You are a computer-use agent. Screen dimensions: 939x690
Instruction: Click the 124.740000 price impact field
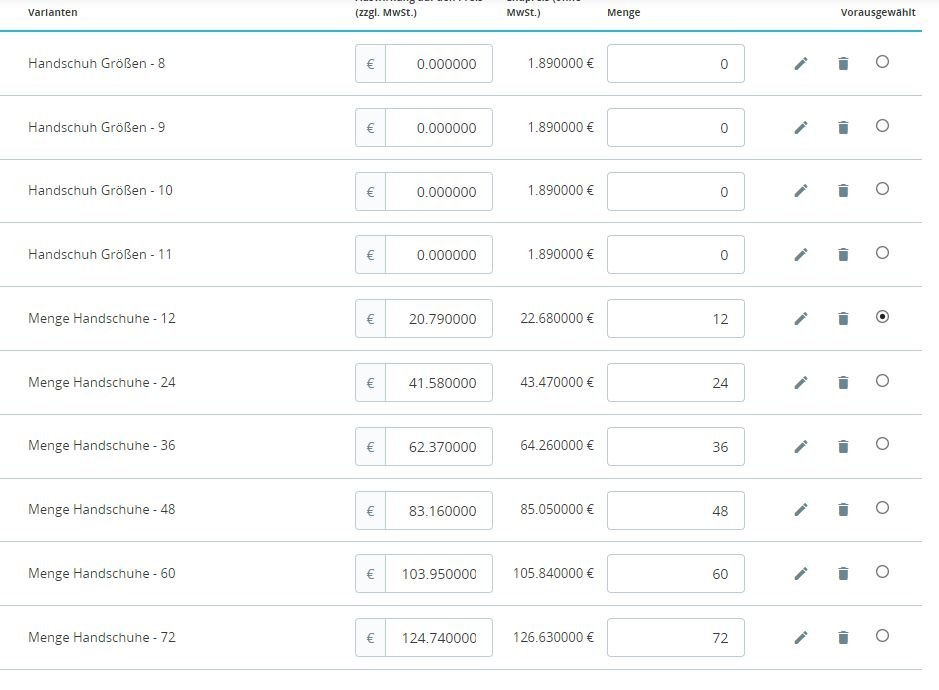coord(438,638)
